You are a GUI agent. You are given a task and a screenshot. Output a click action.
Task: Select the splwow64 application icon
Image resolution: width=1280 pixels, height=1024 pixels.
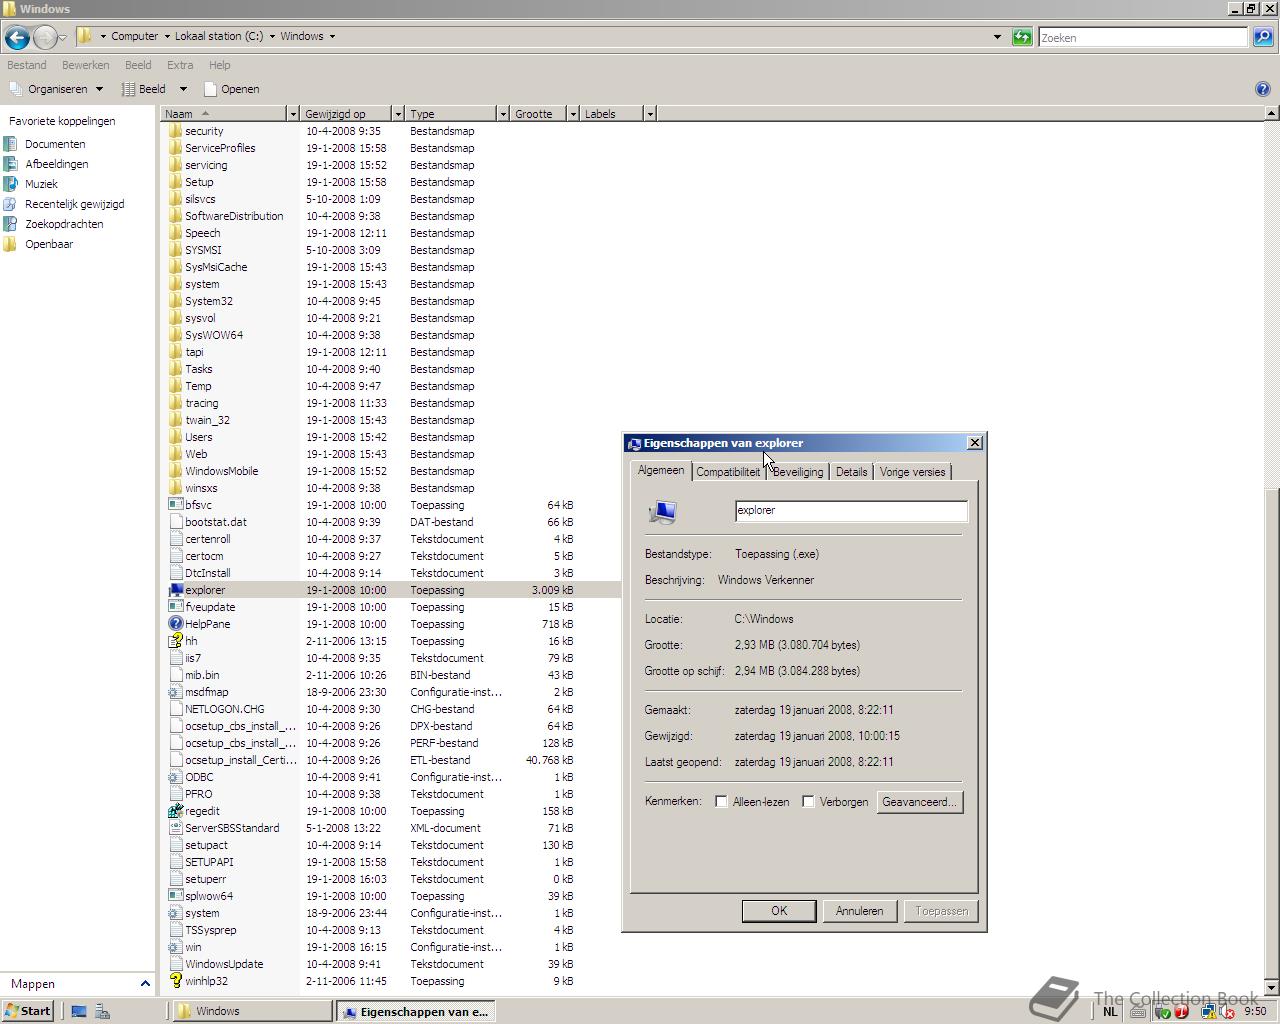click(176, 896)
